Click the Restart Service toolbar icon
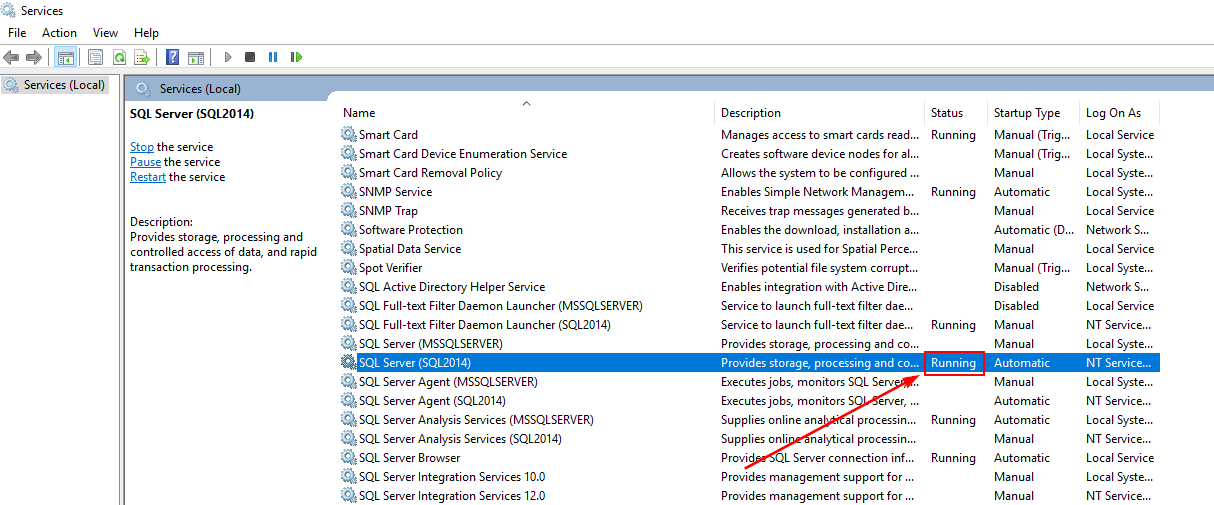The width and height of the screenshot is (1214, 505). [296, 57]
